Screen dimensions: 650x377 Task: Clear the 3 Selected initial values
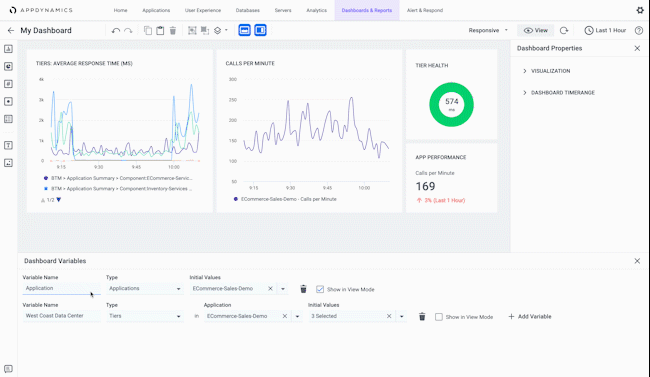click(389, 316)
